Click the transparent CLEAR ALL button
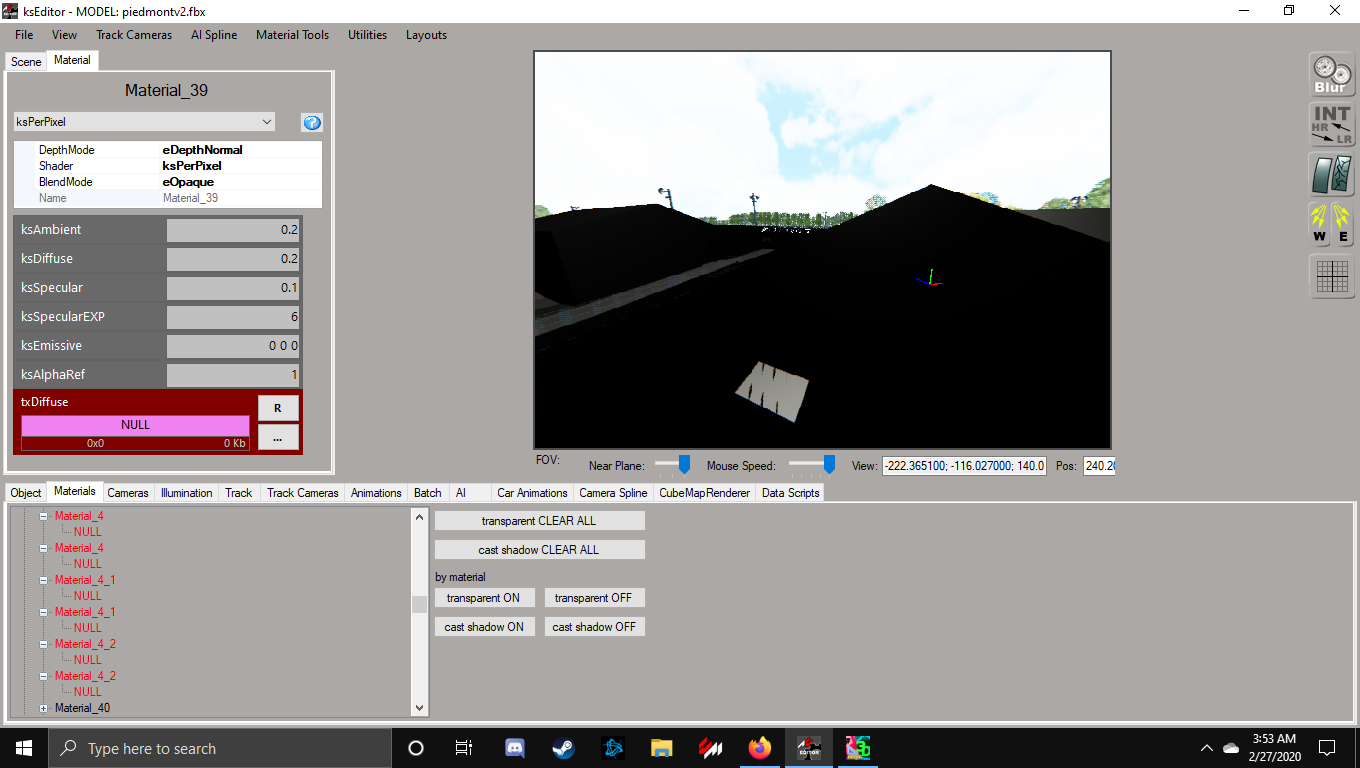The height and width of the screenshot is (768, 1360). click(x=539, y=521)
